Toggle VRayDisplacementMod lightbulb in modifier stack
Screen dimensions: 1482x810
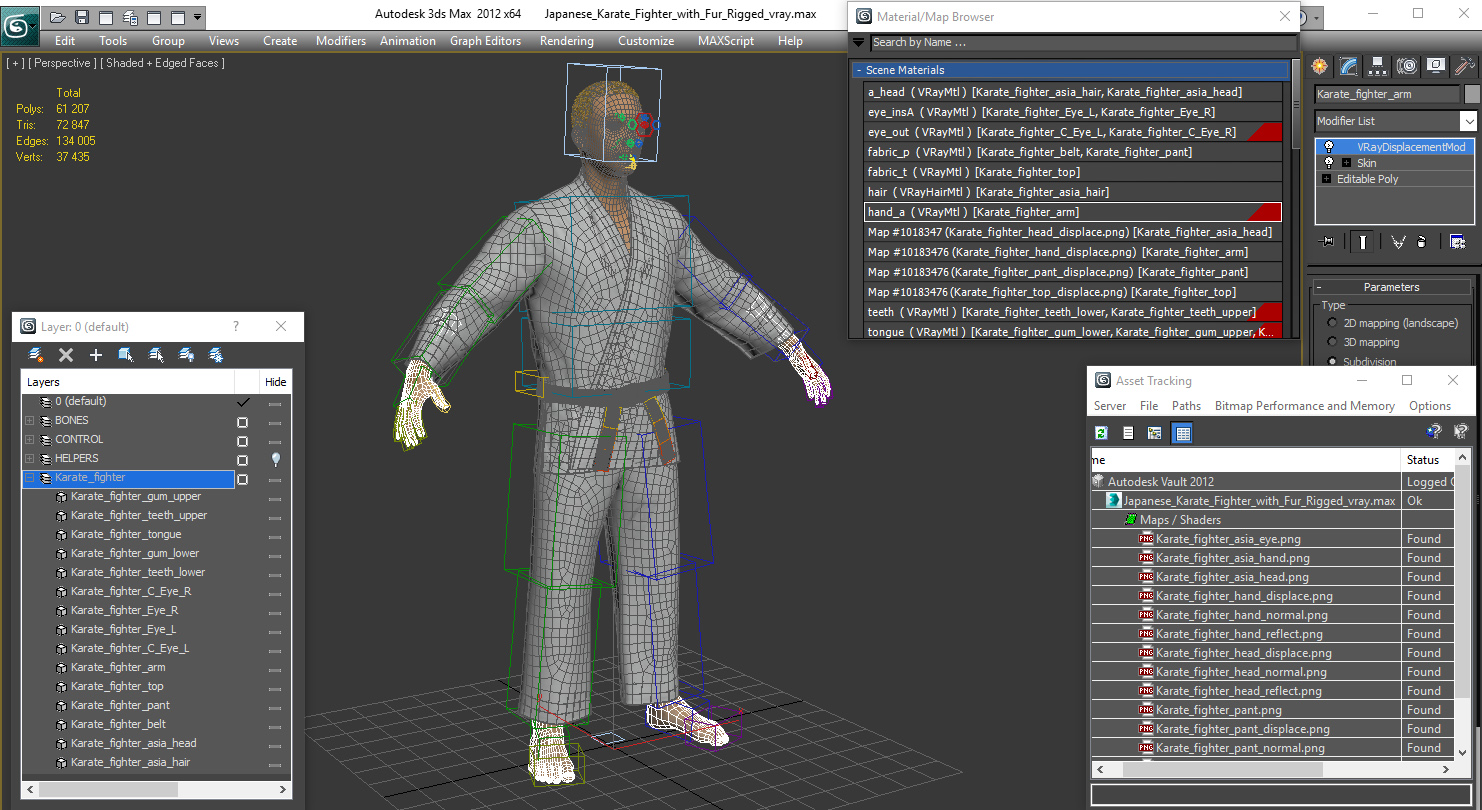pos(1328,147)
